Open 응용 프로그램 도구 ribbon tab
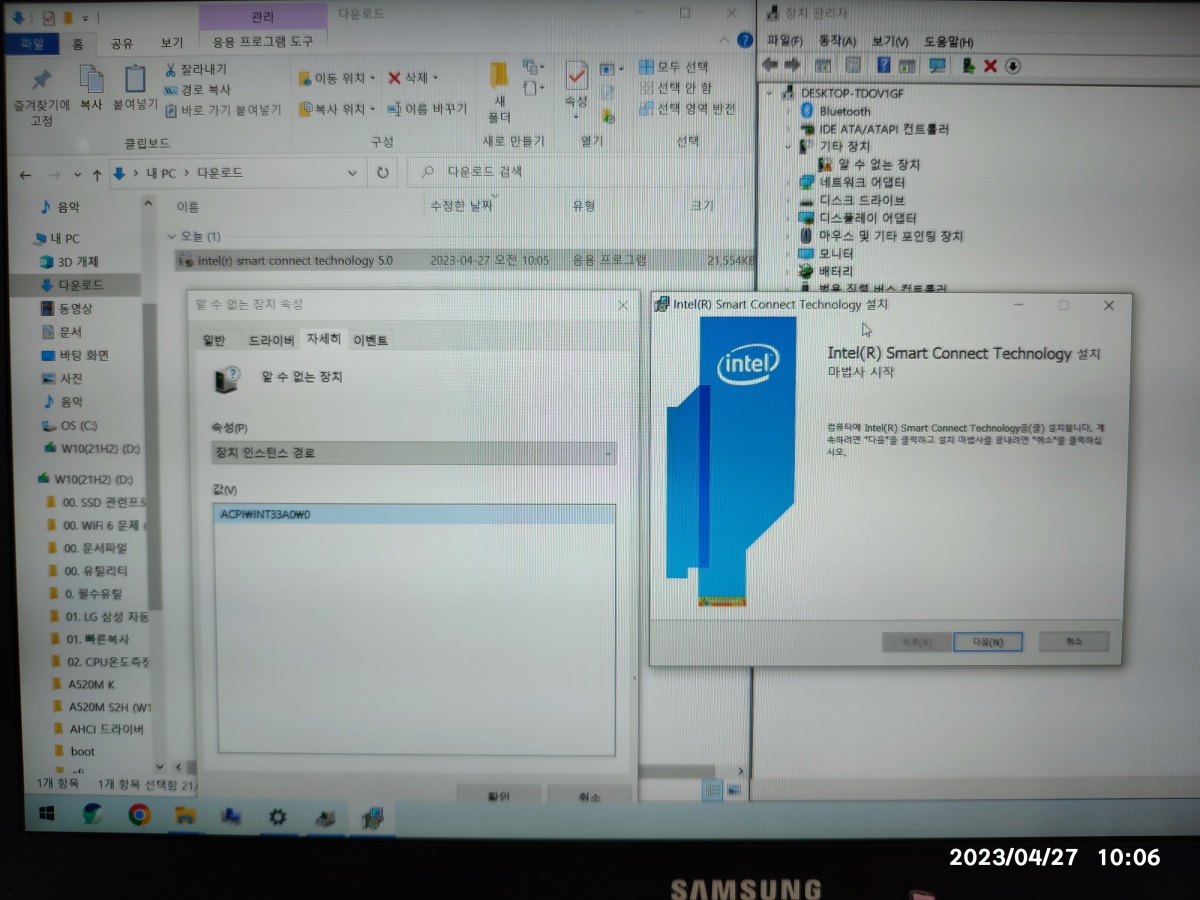This screenshot has width=1200, height=900. click(263, 42)
